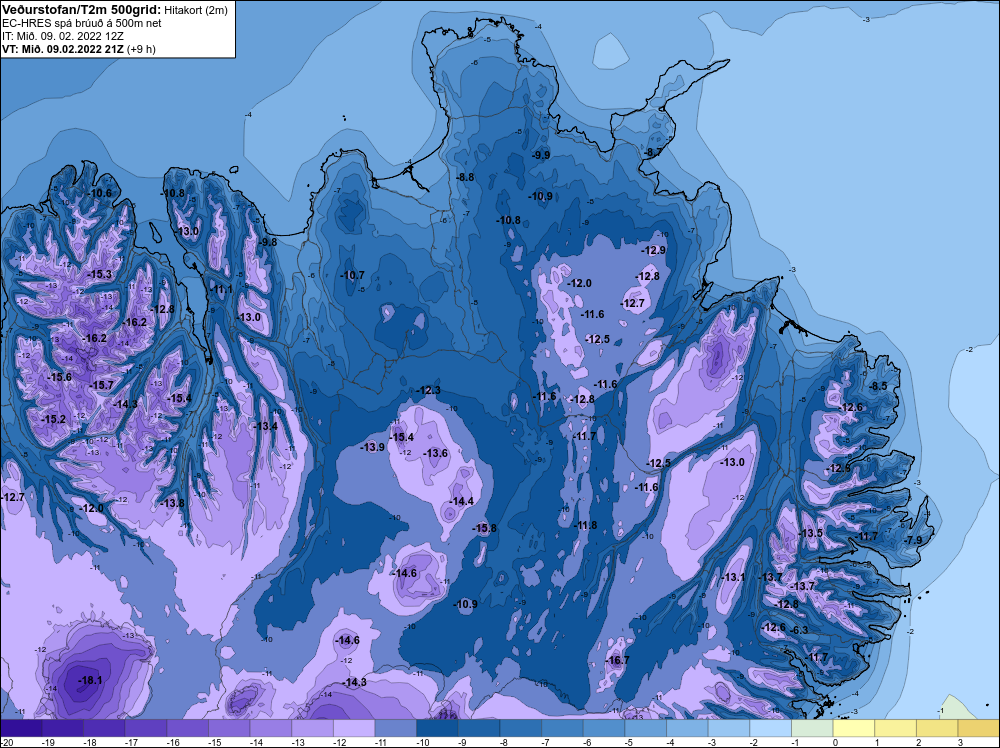1000x748 pixels.
Task: Click the -13.4 temperature reading
Action: coord(265,426)
